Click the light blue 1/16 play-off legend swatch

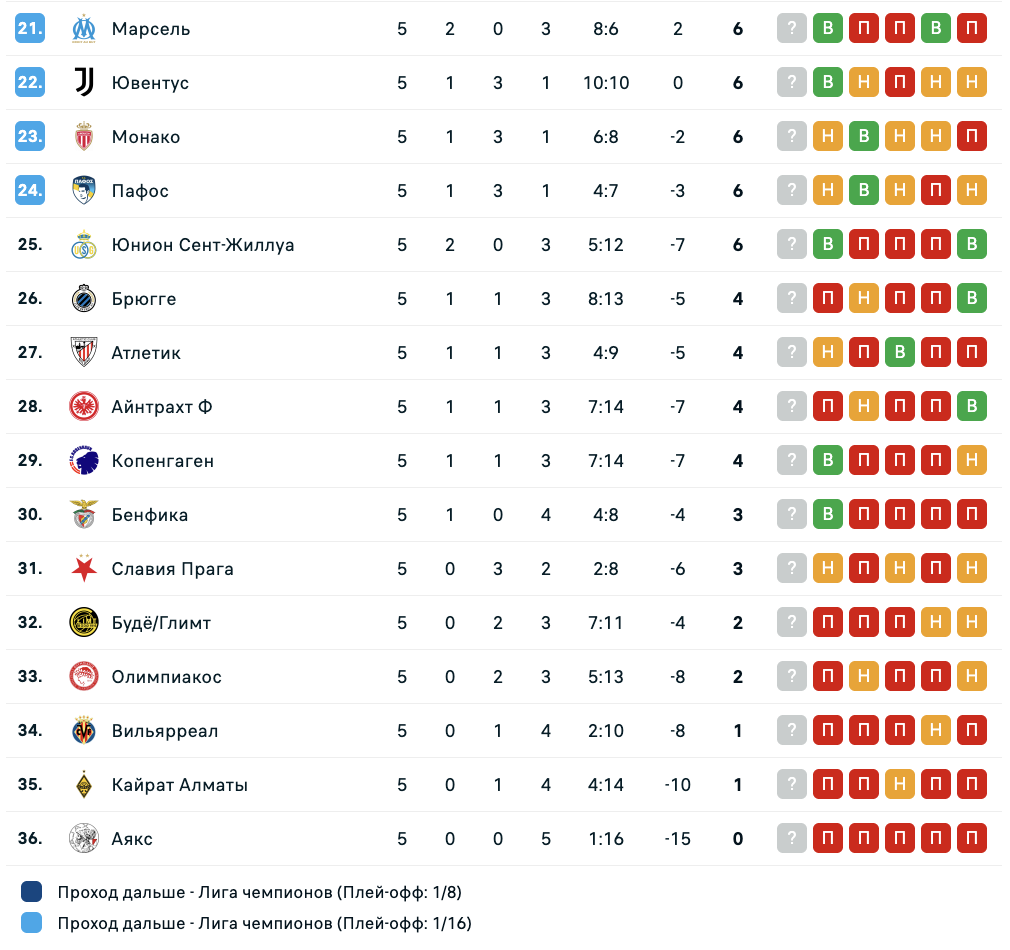(x=31, y=923)
